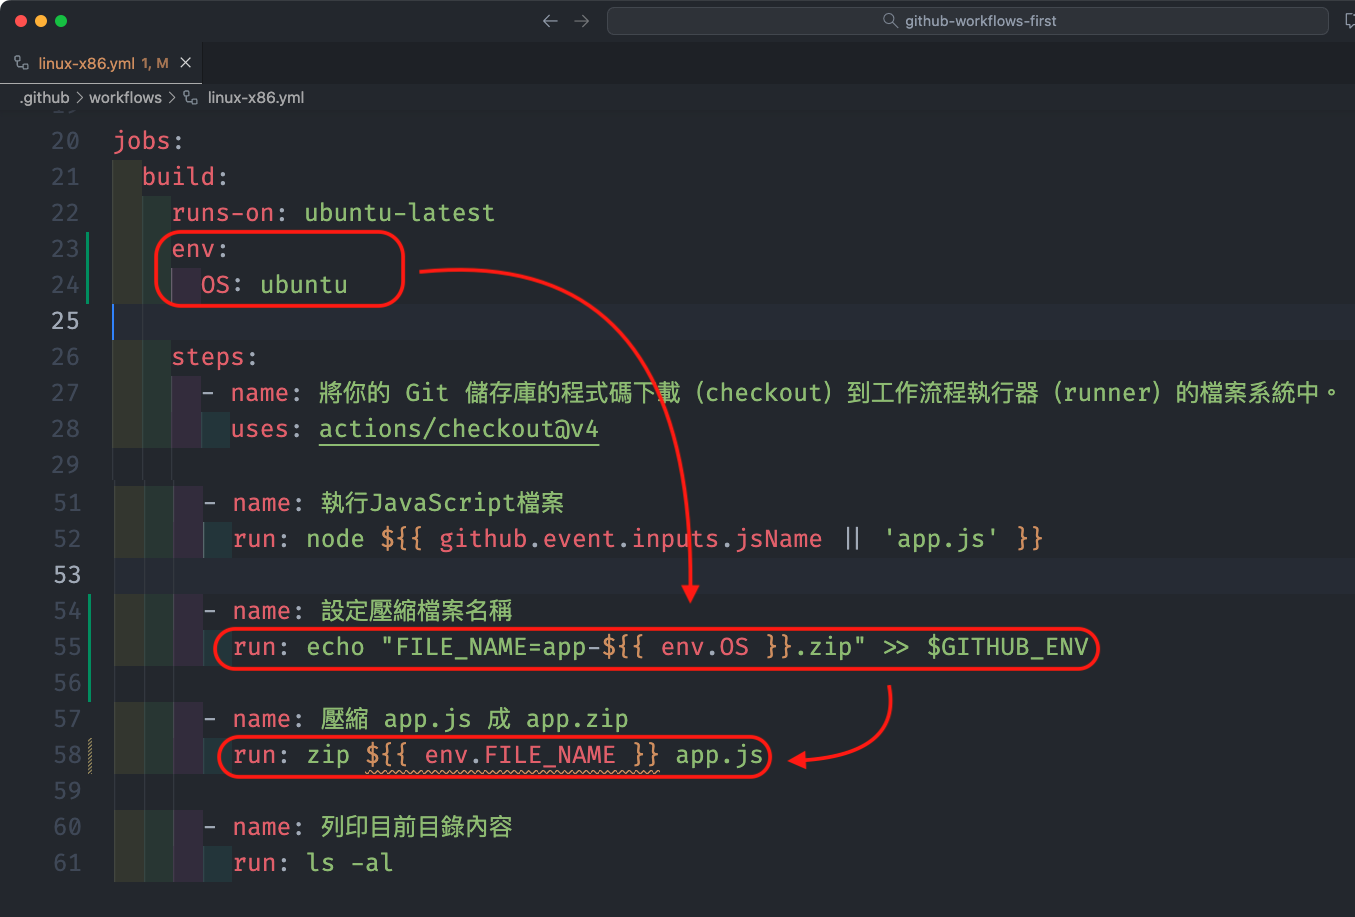Screen dimensions: 1355x917
Task: Click the red close window button
Action: [x=21, y=21]
